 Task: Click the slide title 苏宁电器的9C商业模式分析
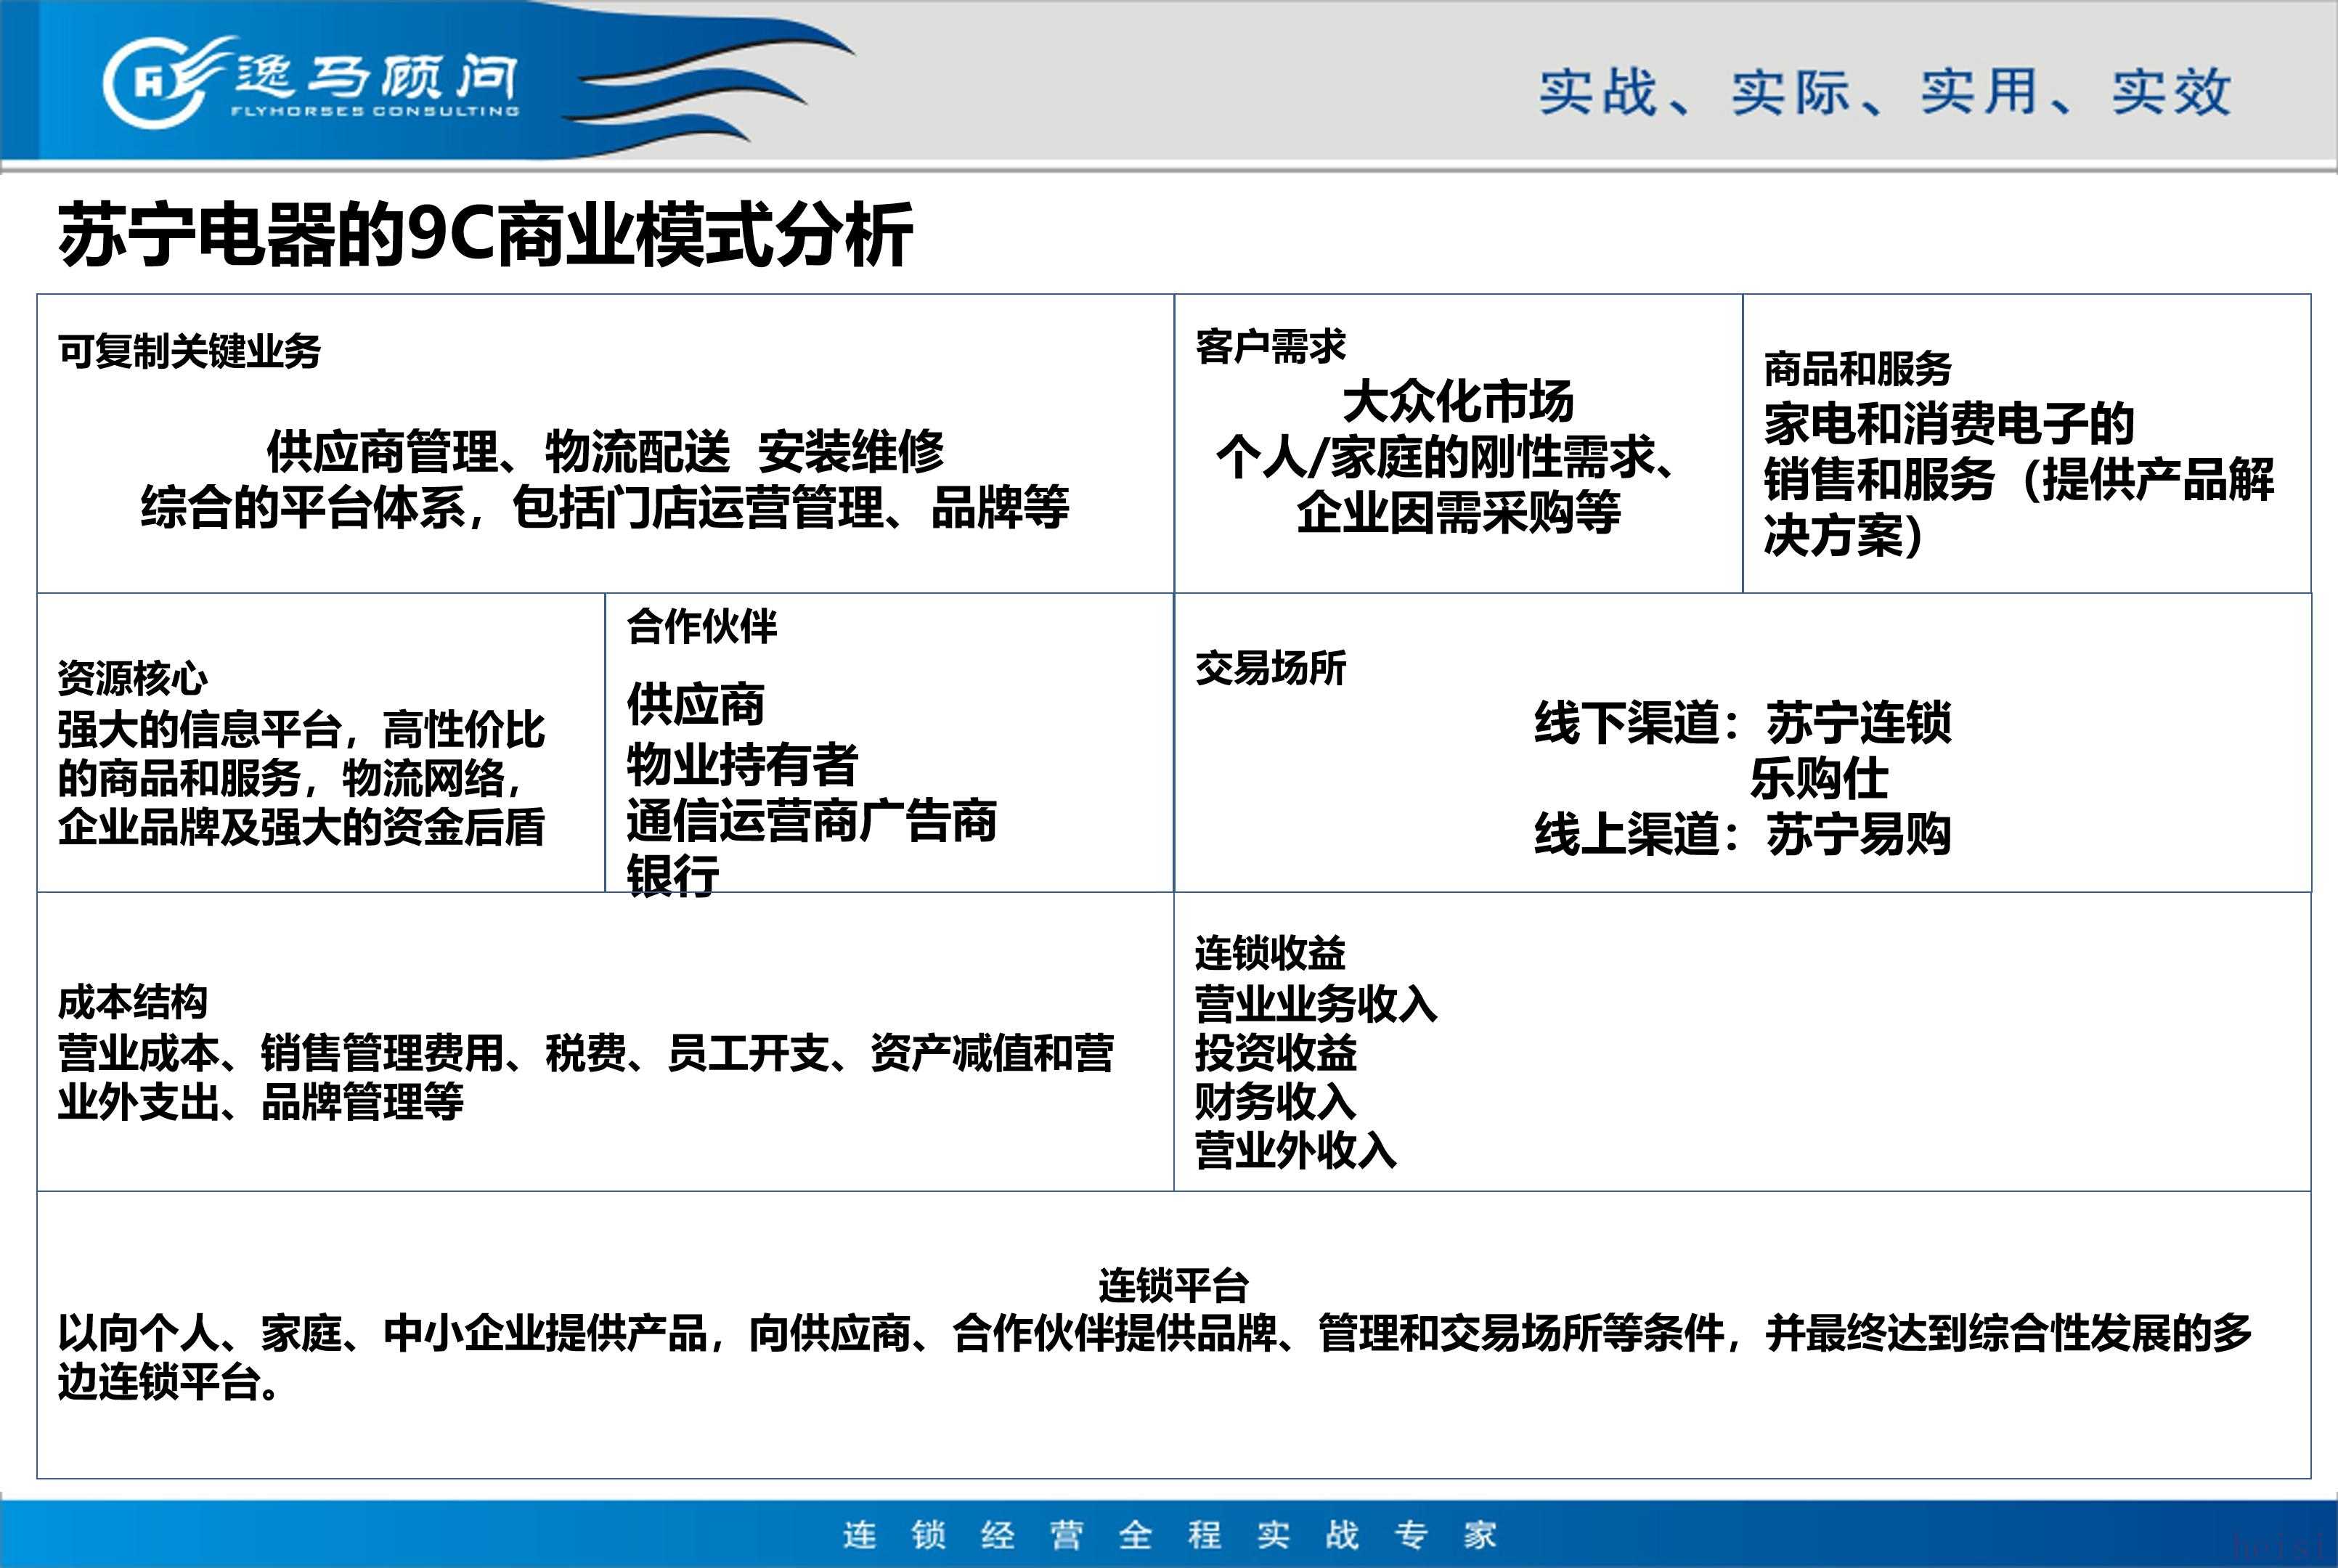[485, 235]
